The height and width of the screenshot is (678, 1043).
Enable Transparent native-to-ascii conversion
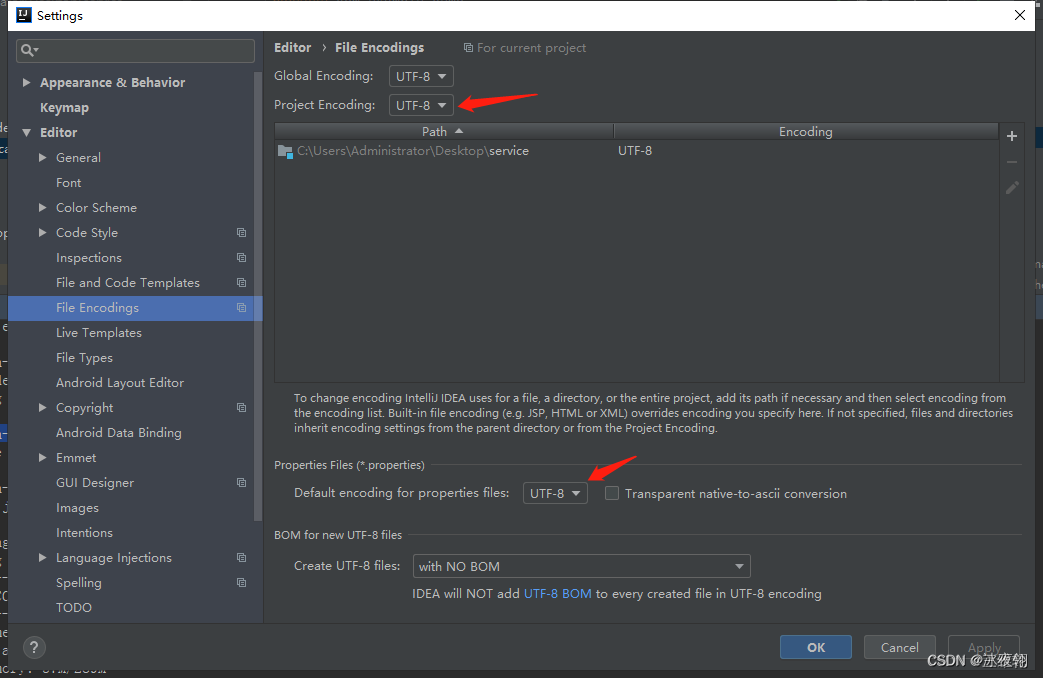(611, 493)
